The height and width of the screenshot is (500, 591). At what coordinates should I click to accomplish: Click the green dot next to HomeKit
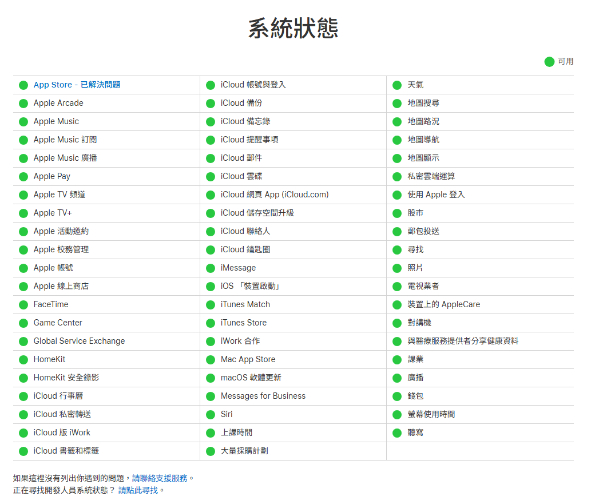[x=23, y=359]
